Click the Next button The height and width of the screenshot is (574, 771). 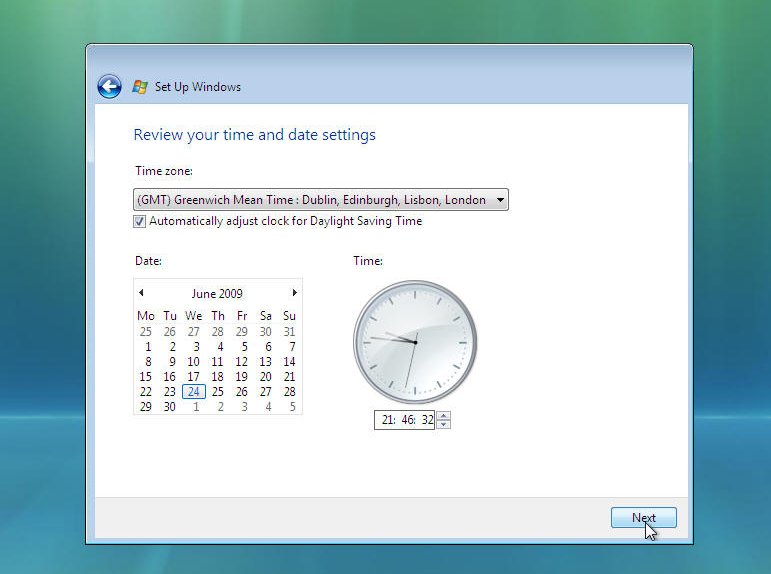[644, 517]
